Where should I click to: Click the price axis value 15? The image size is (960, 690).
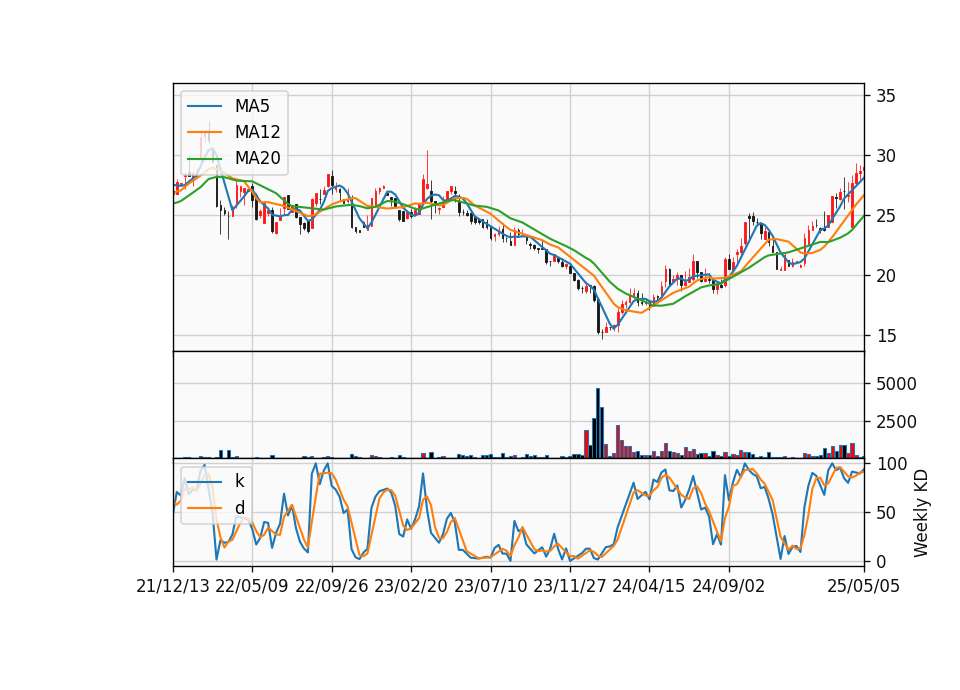(886, 336)
